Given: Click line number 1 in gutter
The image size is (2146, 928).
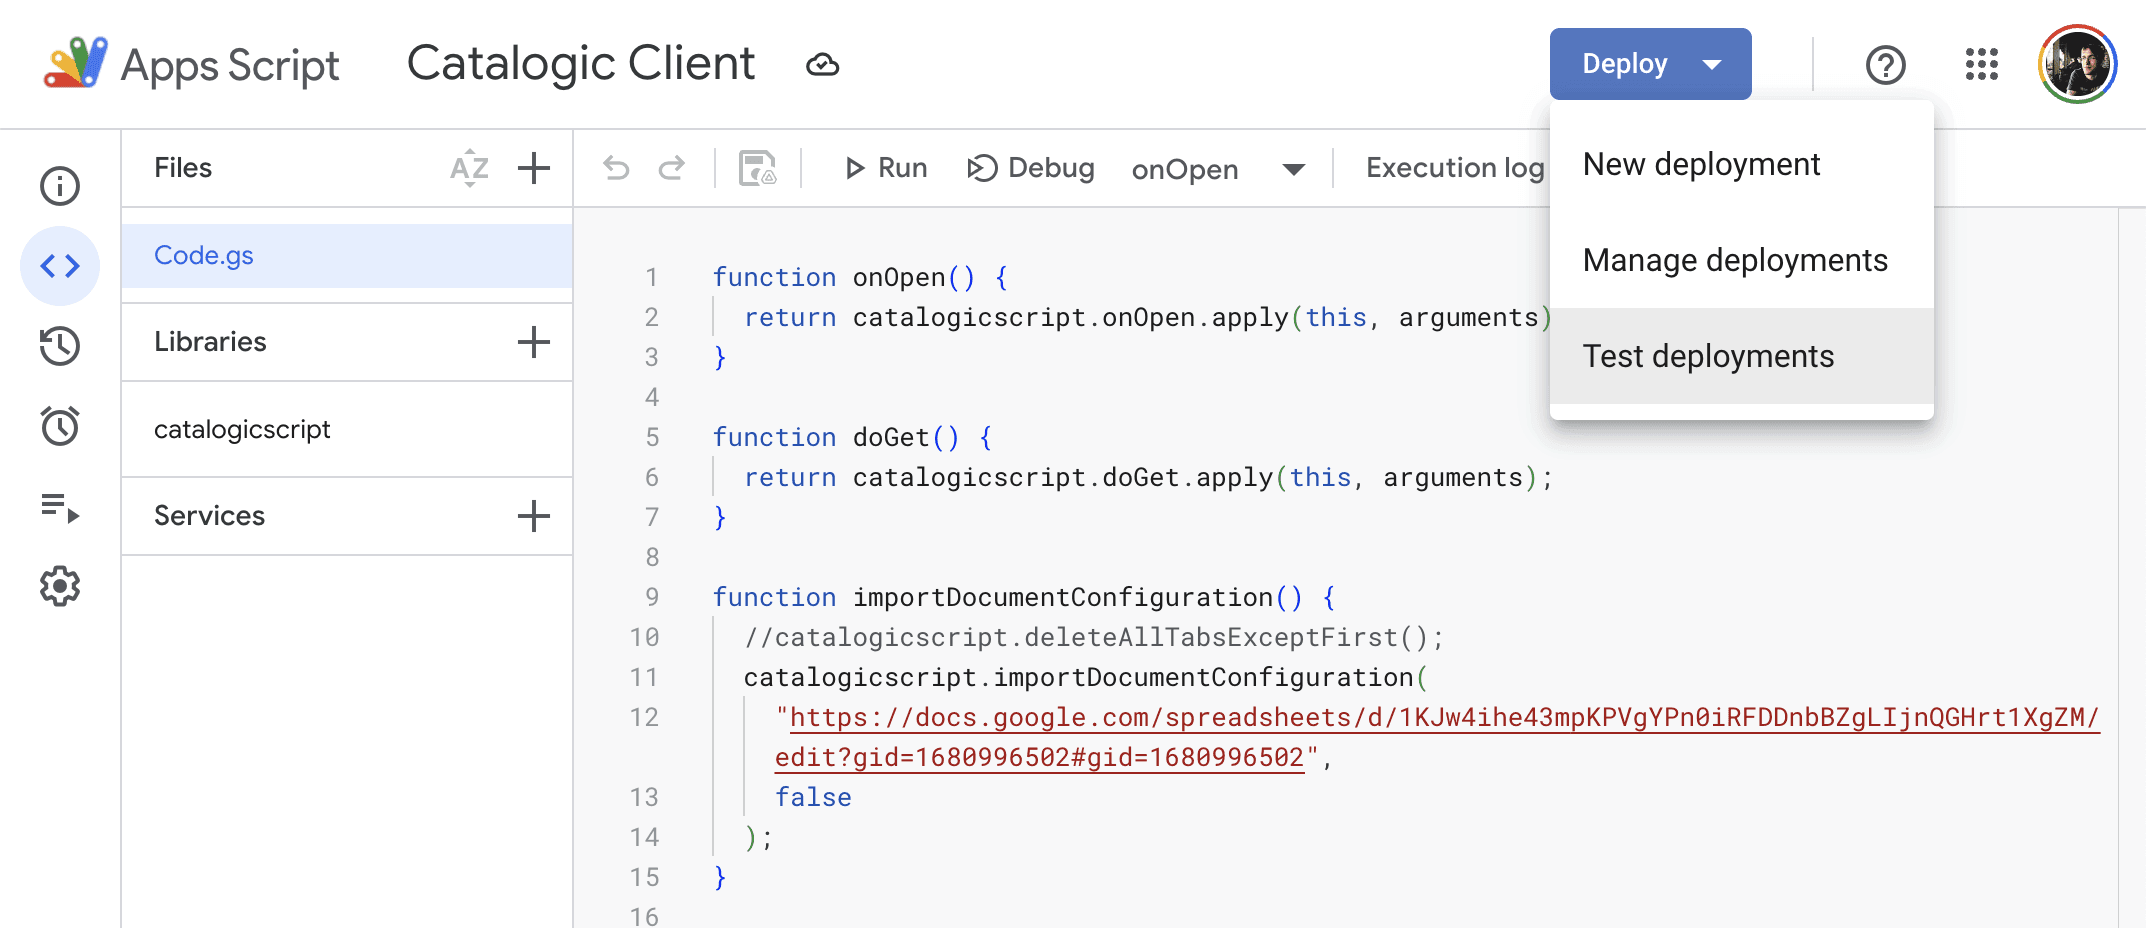Looking at the screenshot, I should click(x=652, y=277).
